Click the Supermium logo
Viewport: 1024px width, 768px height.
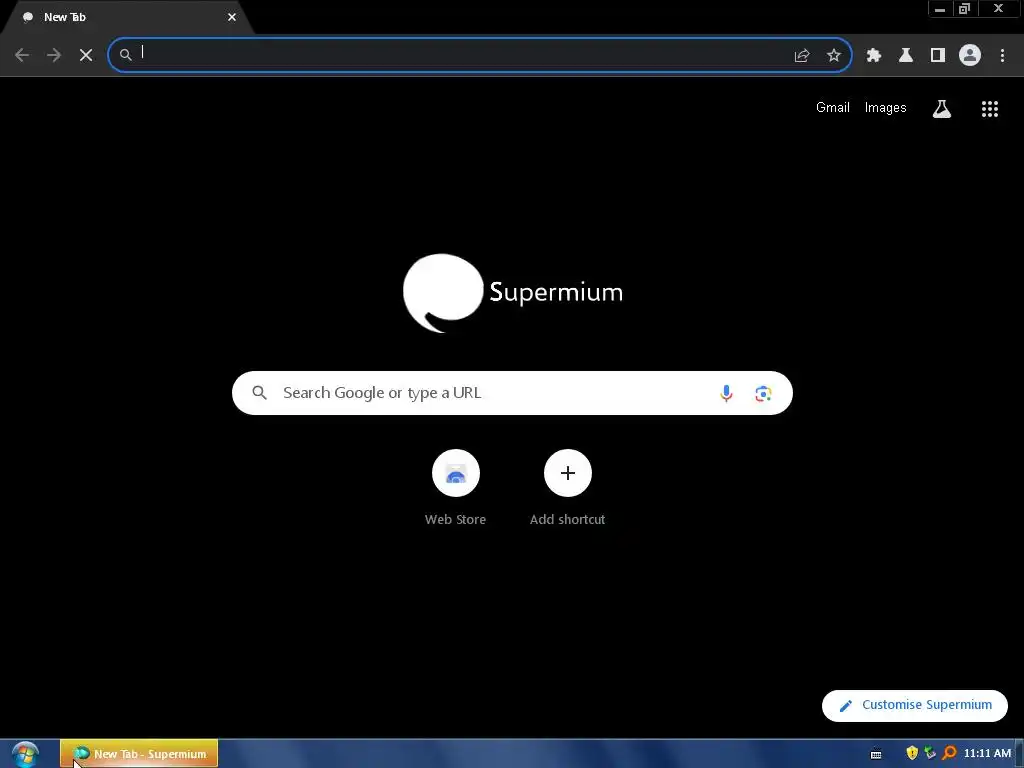(513, 293)
